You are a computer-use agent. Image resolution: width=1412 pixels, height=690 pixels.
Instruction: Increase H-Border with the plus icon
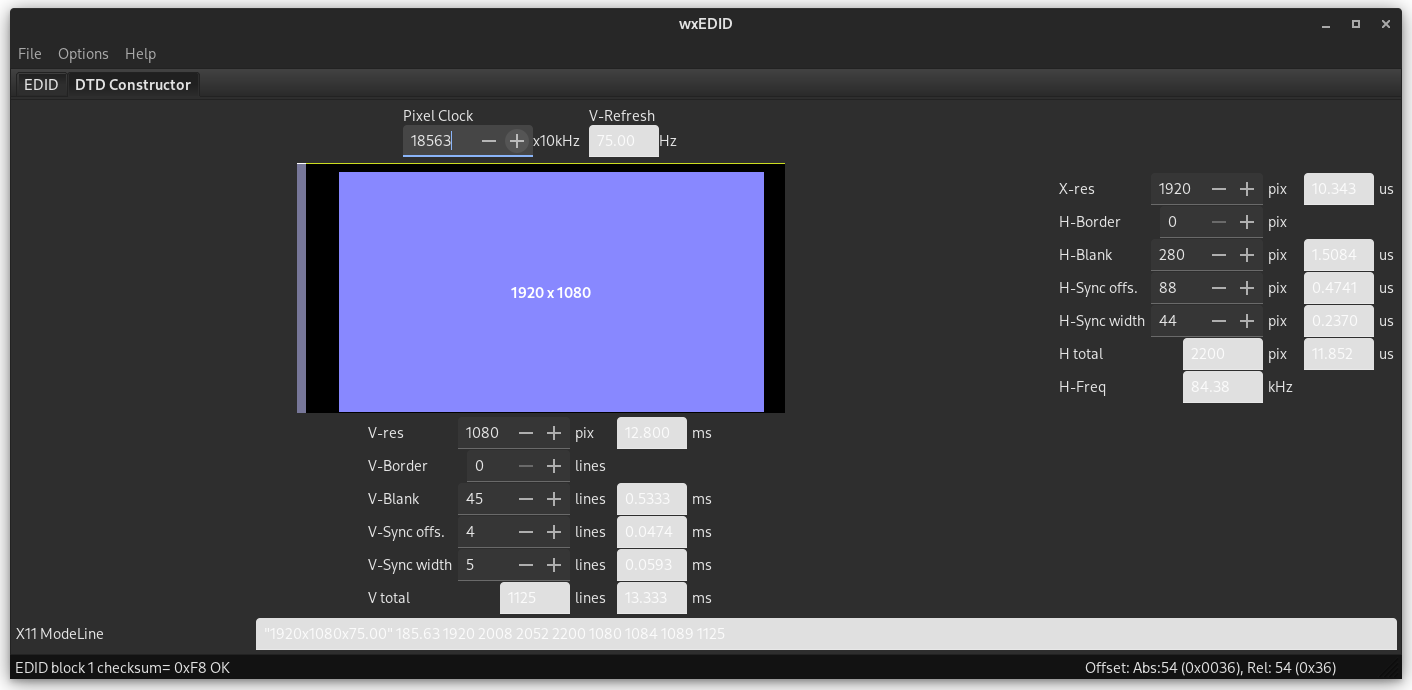1246,222
